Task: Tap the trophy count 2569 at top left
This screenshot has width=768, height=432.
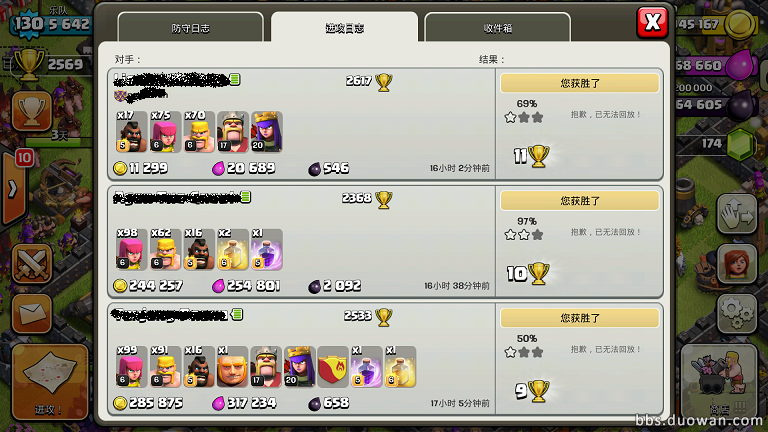Action: 65,64
